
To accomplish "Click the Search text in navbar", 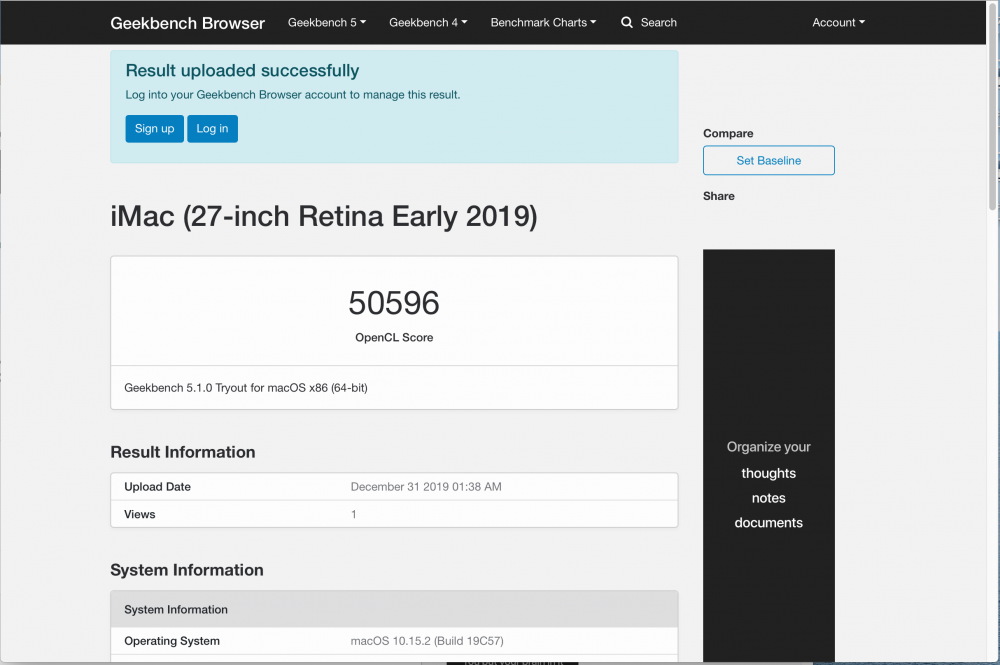I will coord(659,22).
